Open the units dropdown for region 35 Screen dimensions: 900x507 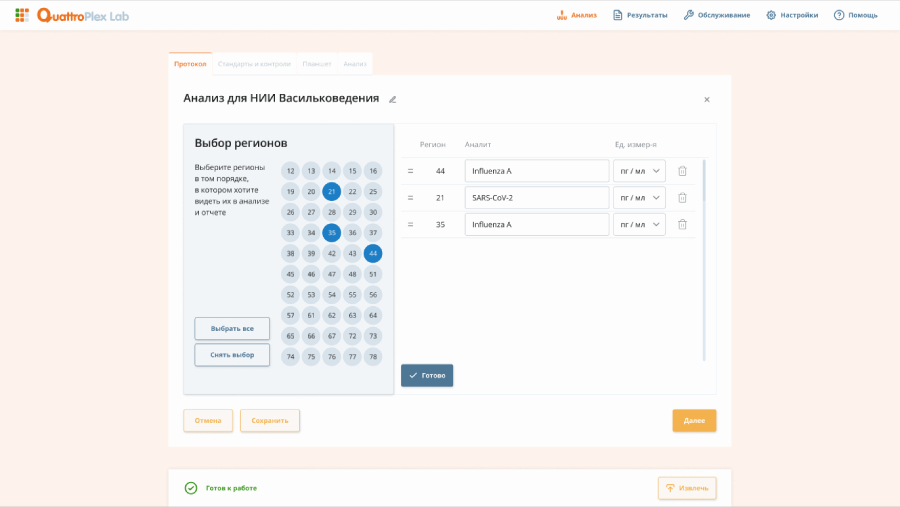tap(639, 224)
